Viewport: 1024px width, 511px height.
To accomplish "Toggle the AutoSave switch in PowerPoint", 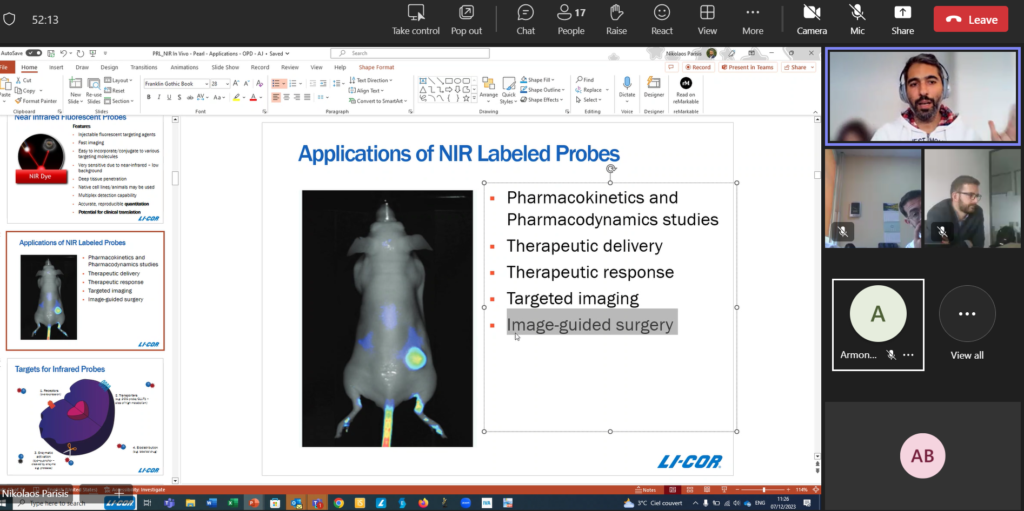I will [33, 54].
